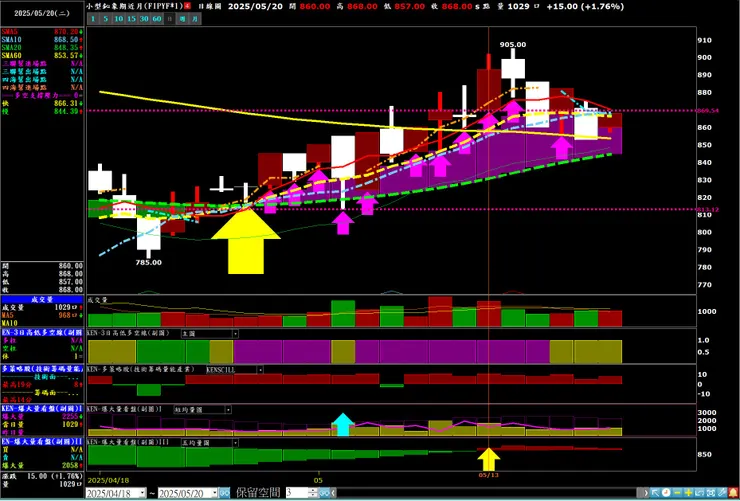Click the bell alert icon

733,493
